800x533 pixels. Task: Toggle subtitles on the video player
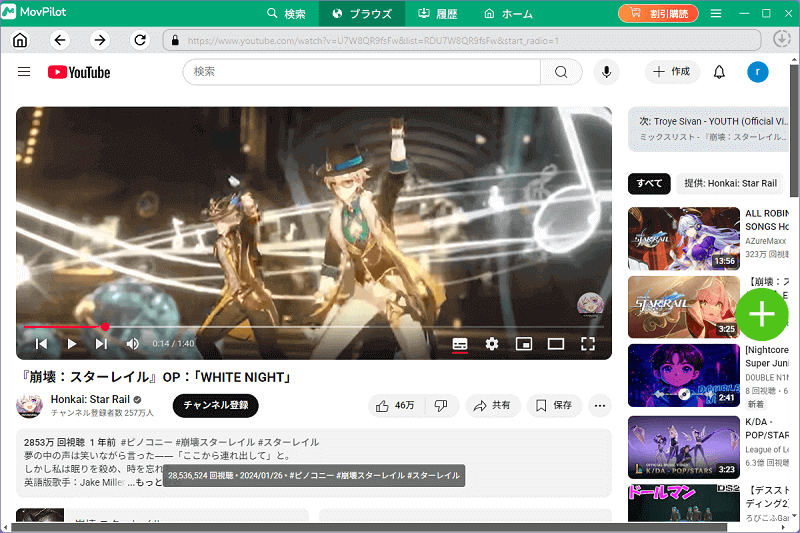pyautogui.click(x=460, y=344)
